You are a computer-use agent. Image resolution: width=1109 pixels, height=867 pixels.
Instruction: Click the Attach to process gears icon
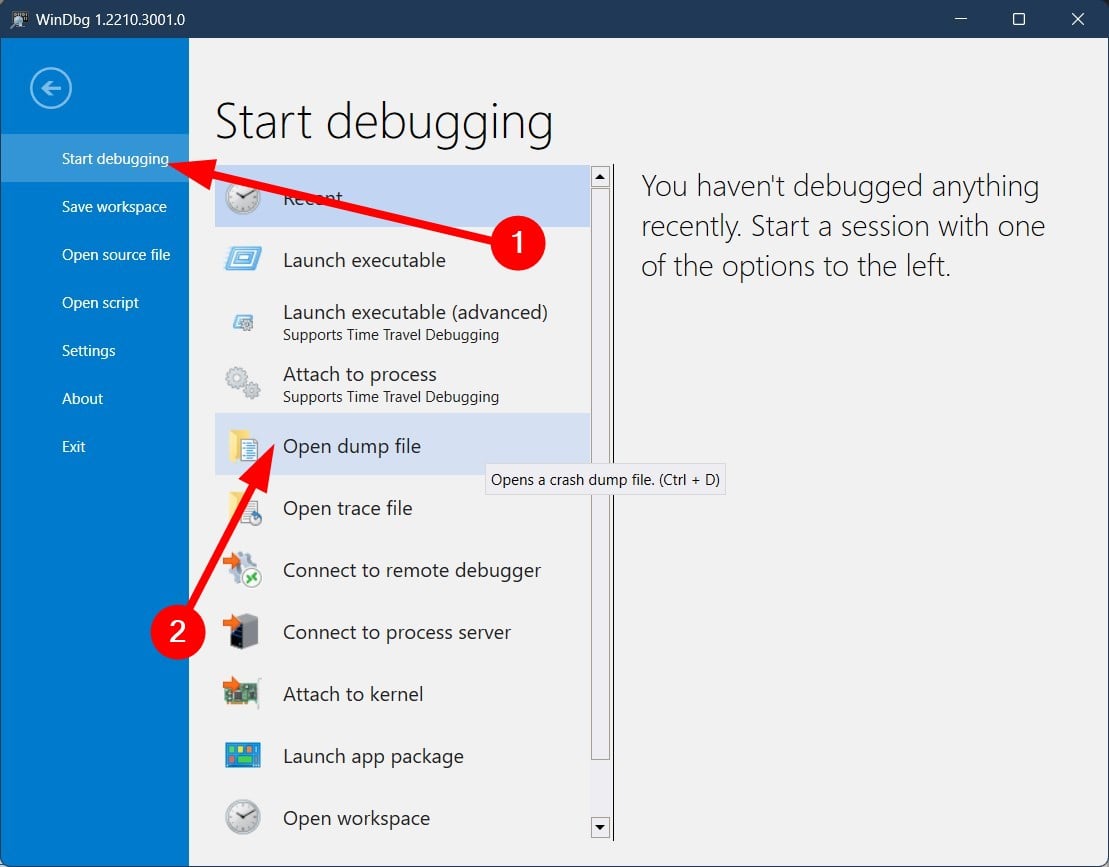(x=243, y=383)
